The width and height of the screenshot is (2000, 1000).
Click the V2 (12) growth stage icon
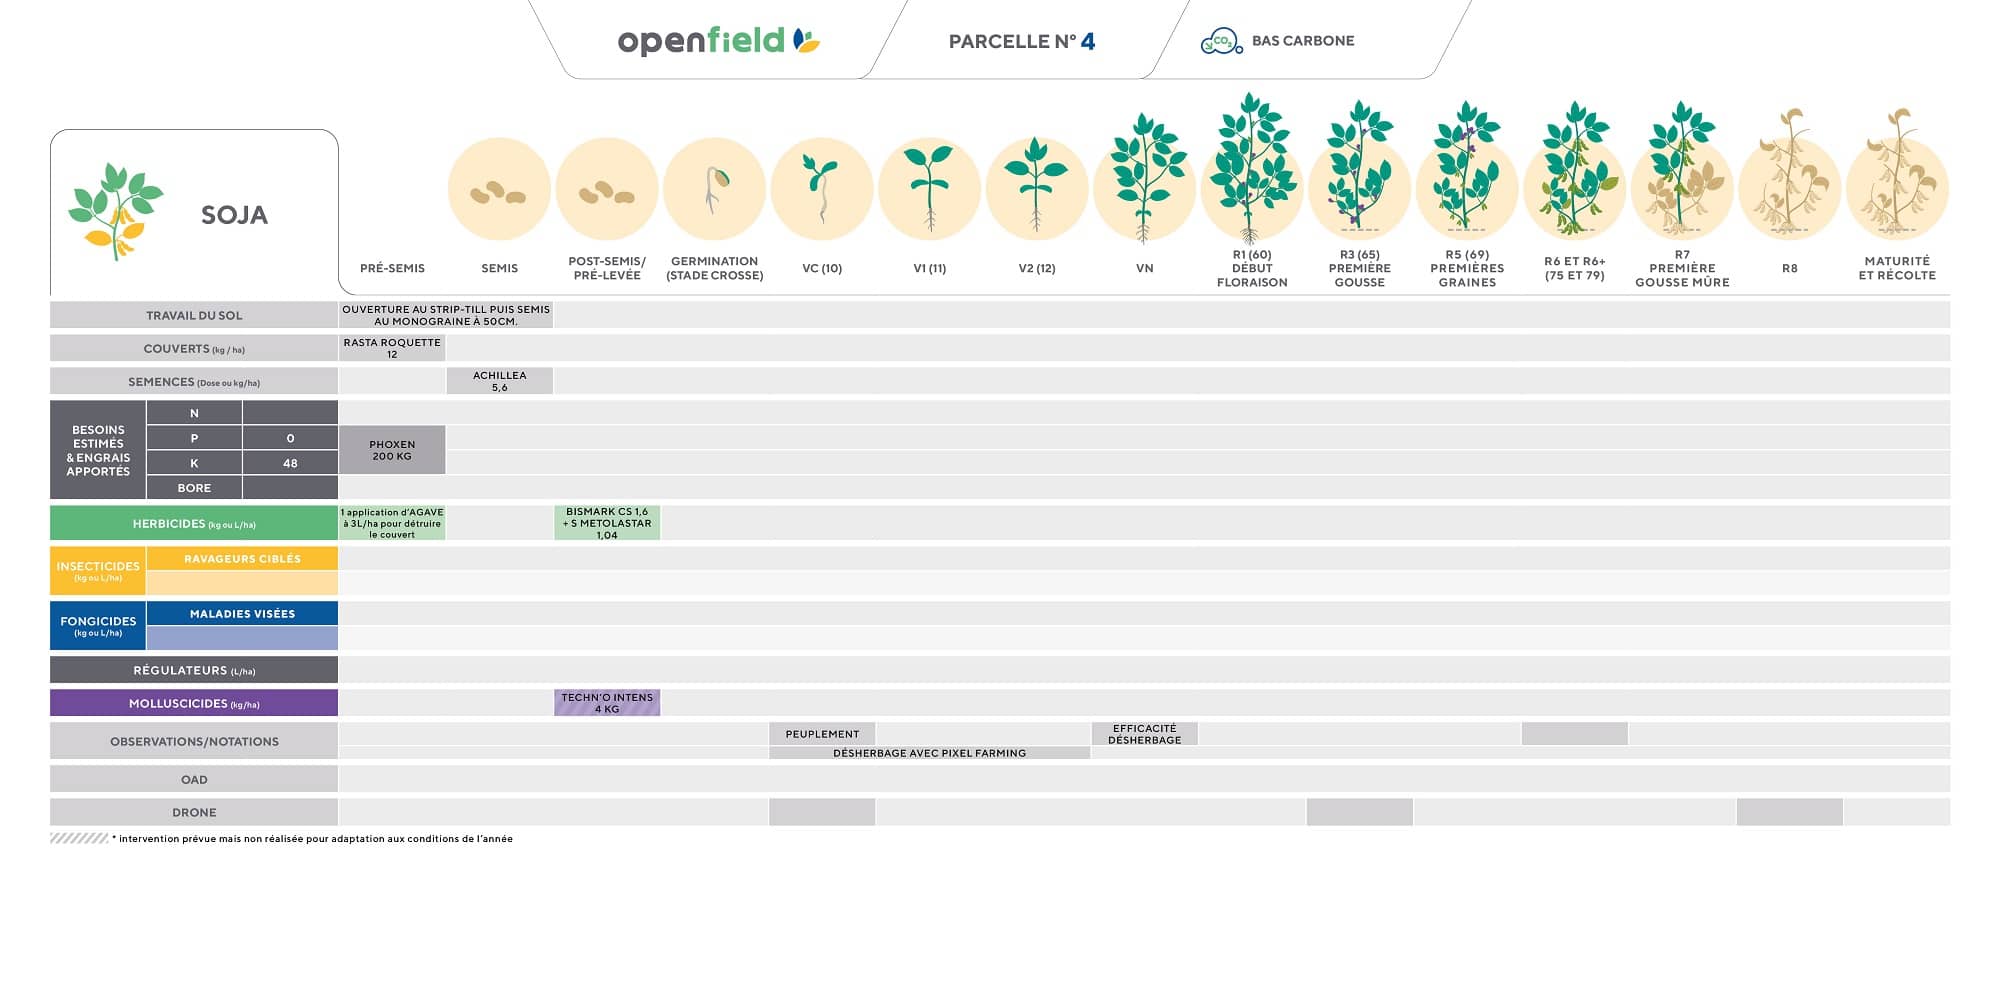pos(1036,188)
